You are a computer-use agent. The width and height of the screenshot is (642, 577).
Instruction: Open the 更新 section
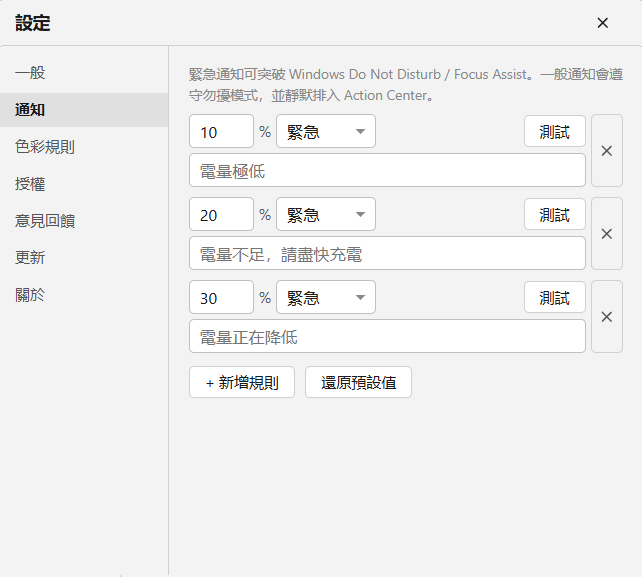tap(84, 258)
